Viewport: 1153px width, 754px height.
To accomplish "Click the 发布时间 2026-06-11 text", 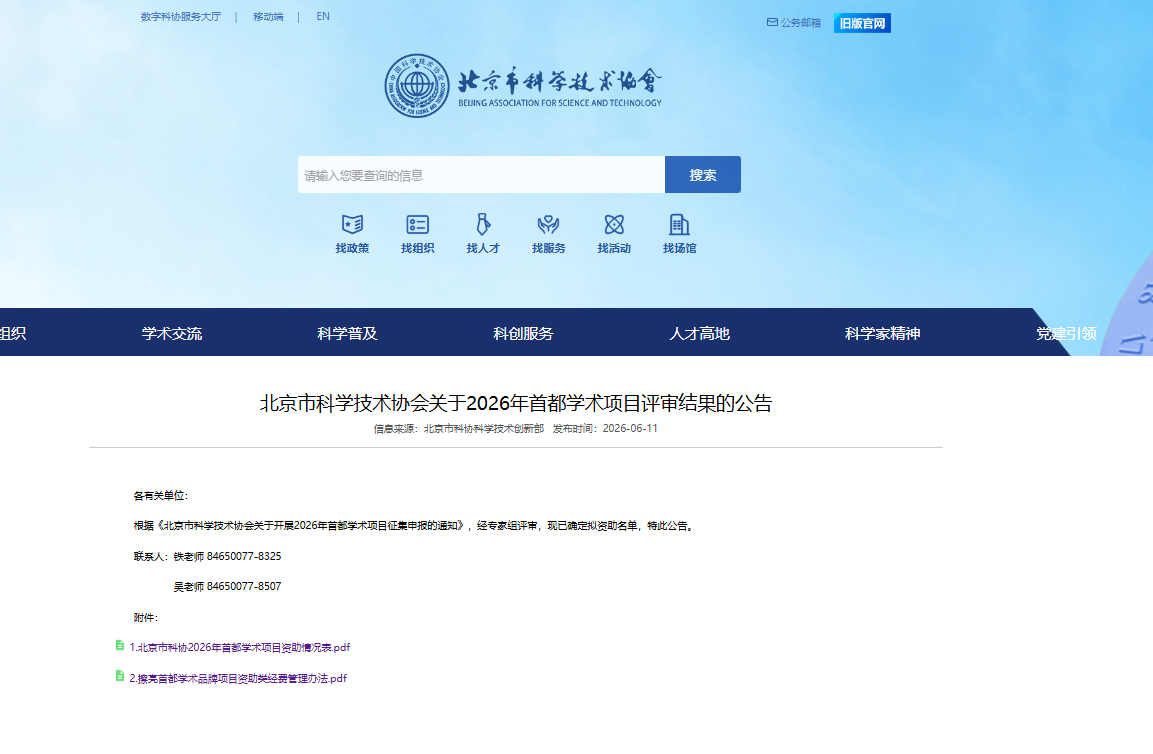I will (605, 428).
